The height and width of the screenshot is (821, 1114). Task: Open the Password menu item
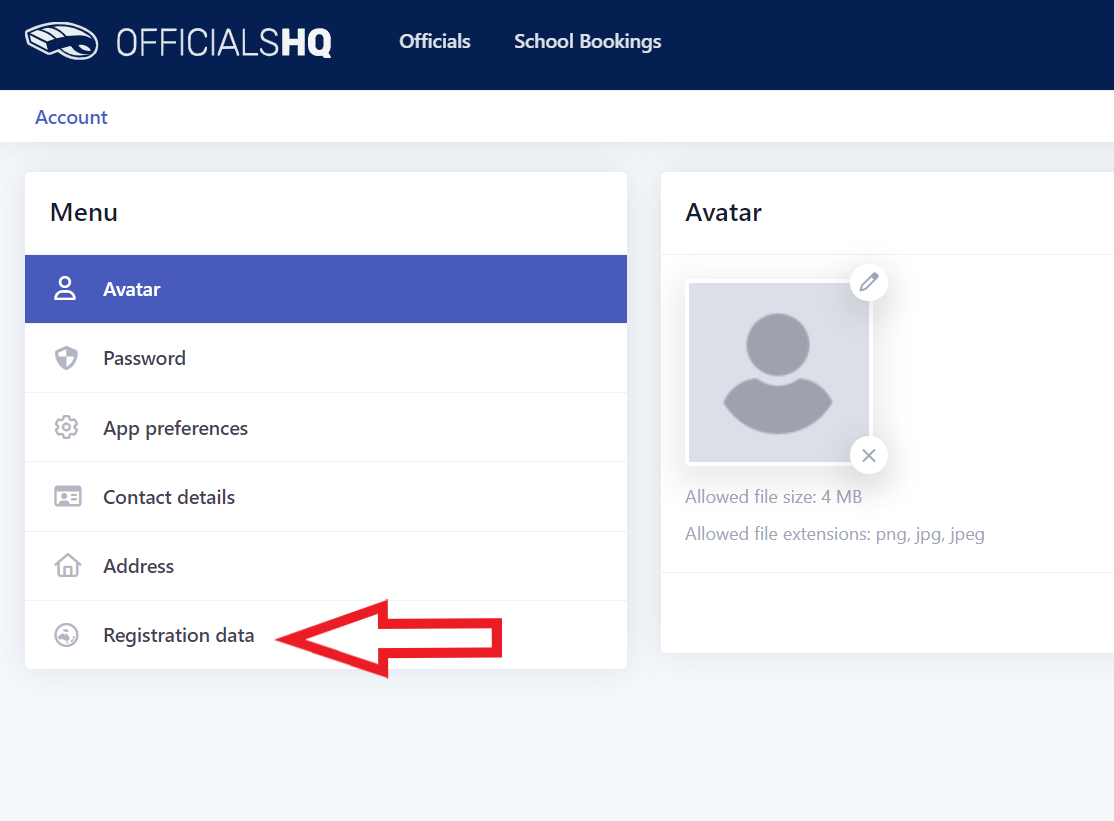coord(326,358)
